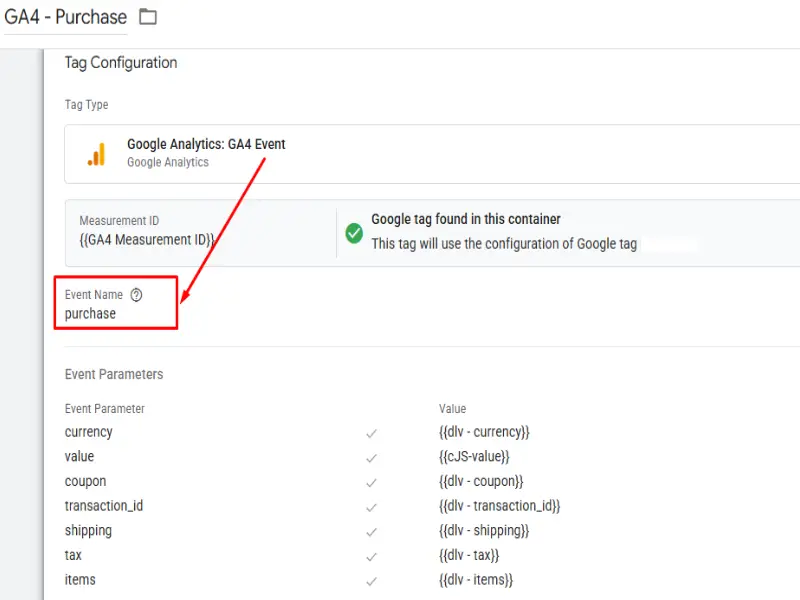800x600 pixels.
Task: Select the {{dlv - transaction_id}} value
Action: pos(499,506)
